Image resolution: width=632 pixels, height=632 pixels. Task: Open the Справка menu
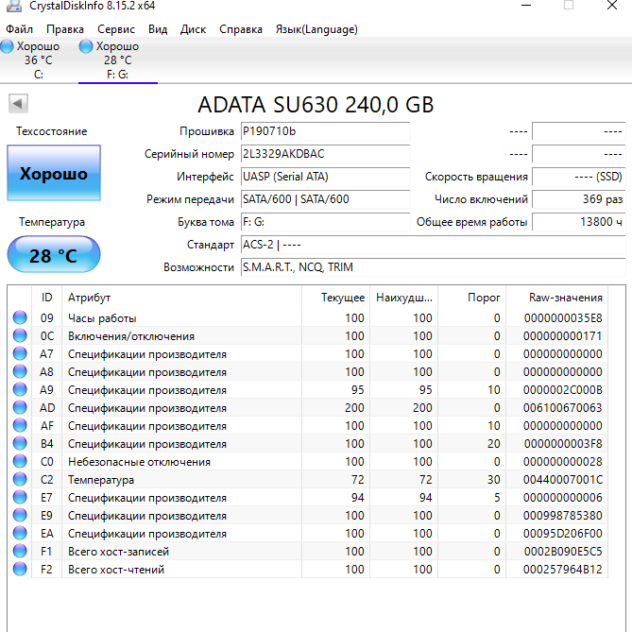[241, 29]
